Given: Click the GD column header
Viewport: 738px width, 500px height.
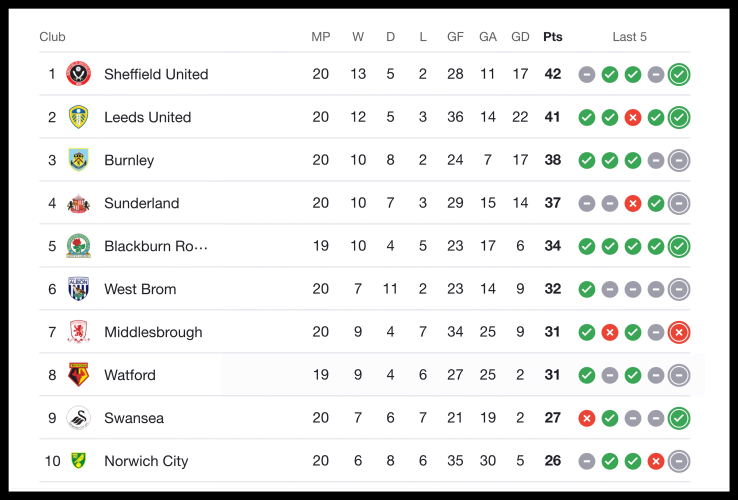Looking at the screenshot, I should point(520,37).
